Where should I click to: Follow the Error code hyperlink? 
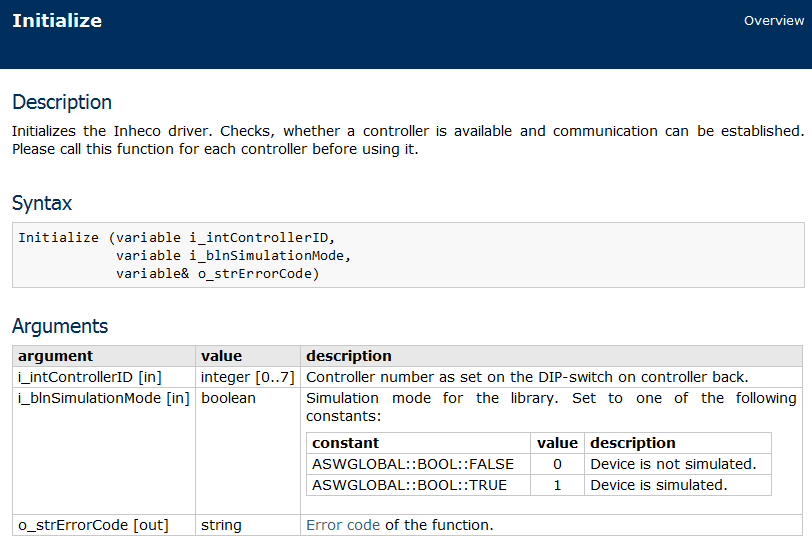[343, 525]
